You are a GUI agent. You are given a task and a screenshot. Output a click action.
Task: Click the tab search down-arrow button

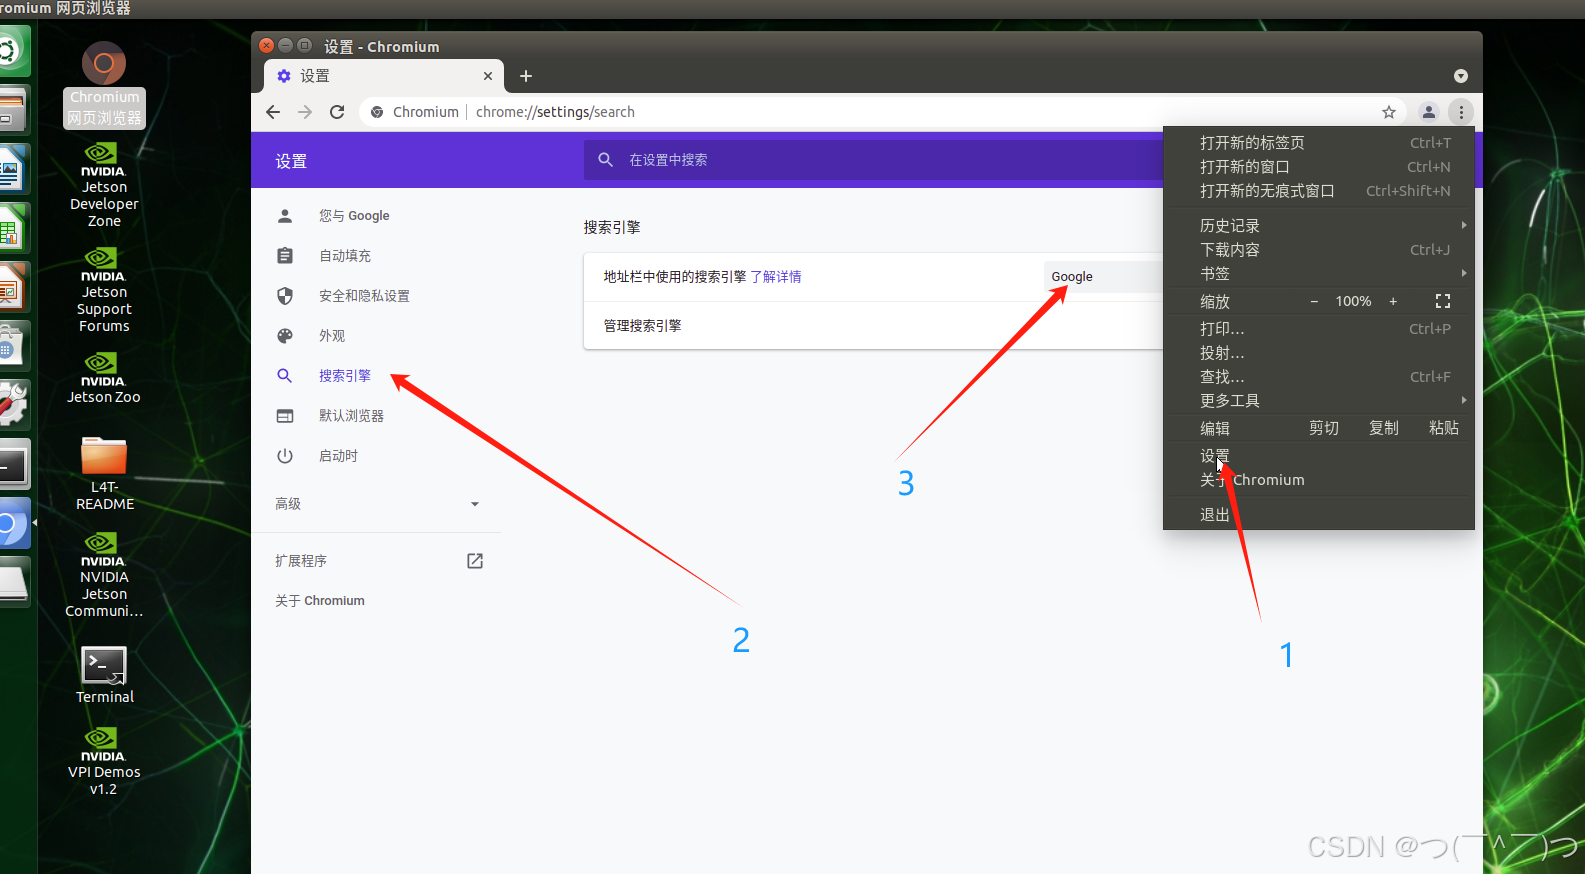click(x=1461, y=76)
